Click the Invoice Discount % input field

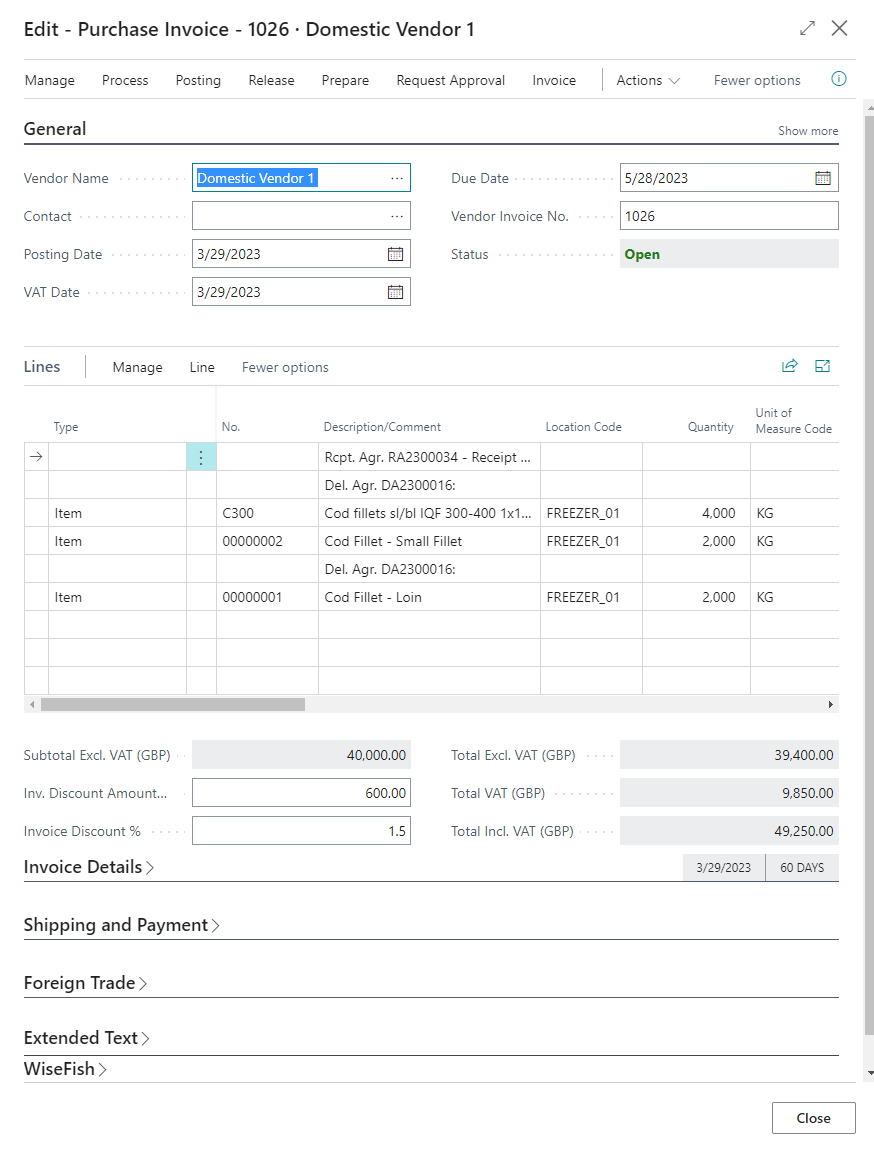click(301, 831)
